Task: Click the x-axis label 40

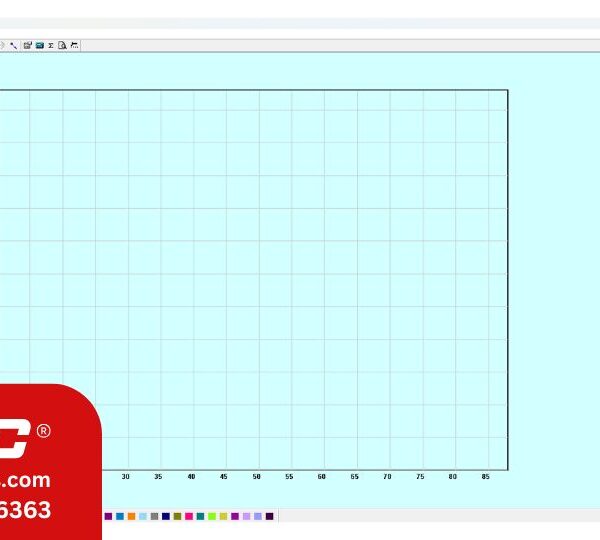Action: [x=191, y=476]
